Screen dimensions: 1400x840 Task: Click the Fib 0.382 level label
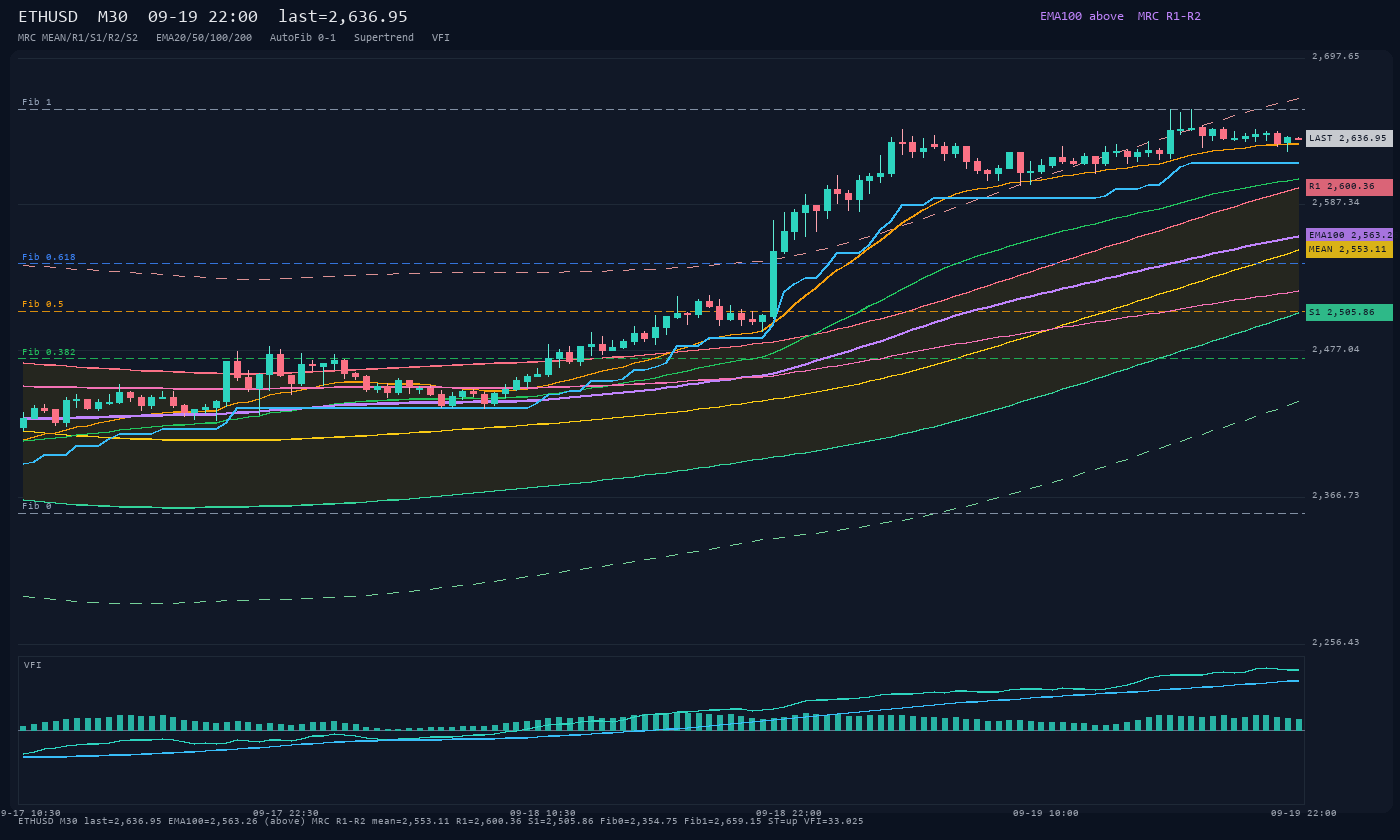click(49, 352)
